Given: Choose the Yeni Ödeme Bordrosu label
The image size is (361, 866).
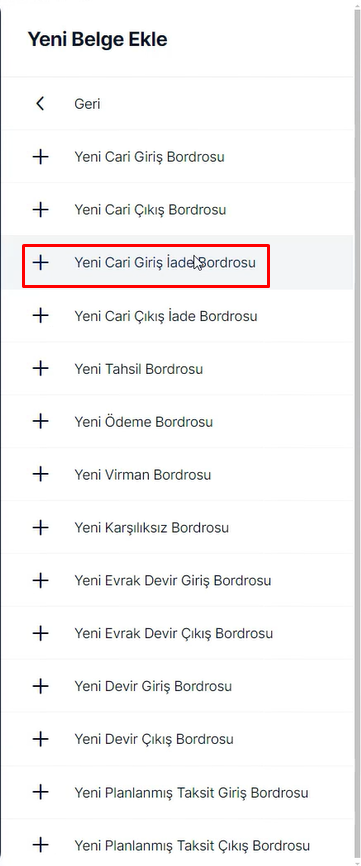Looking at the screenshot, I should pyautogui.click(x=144, y=422).
